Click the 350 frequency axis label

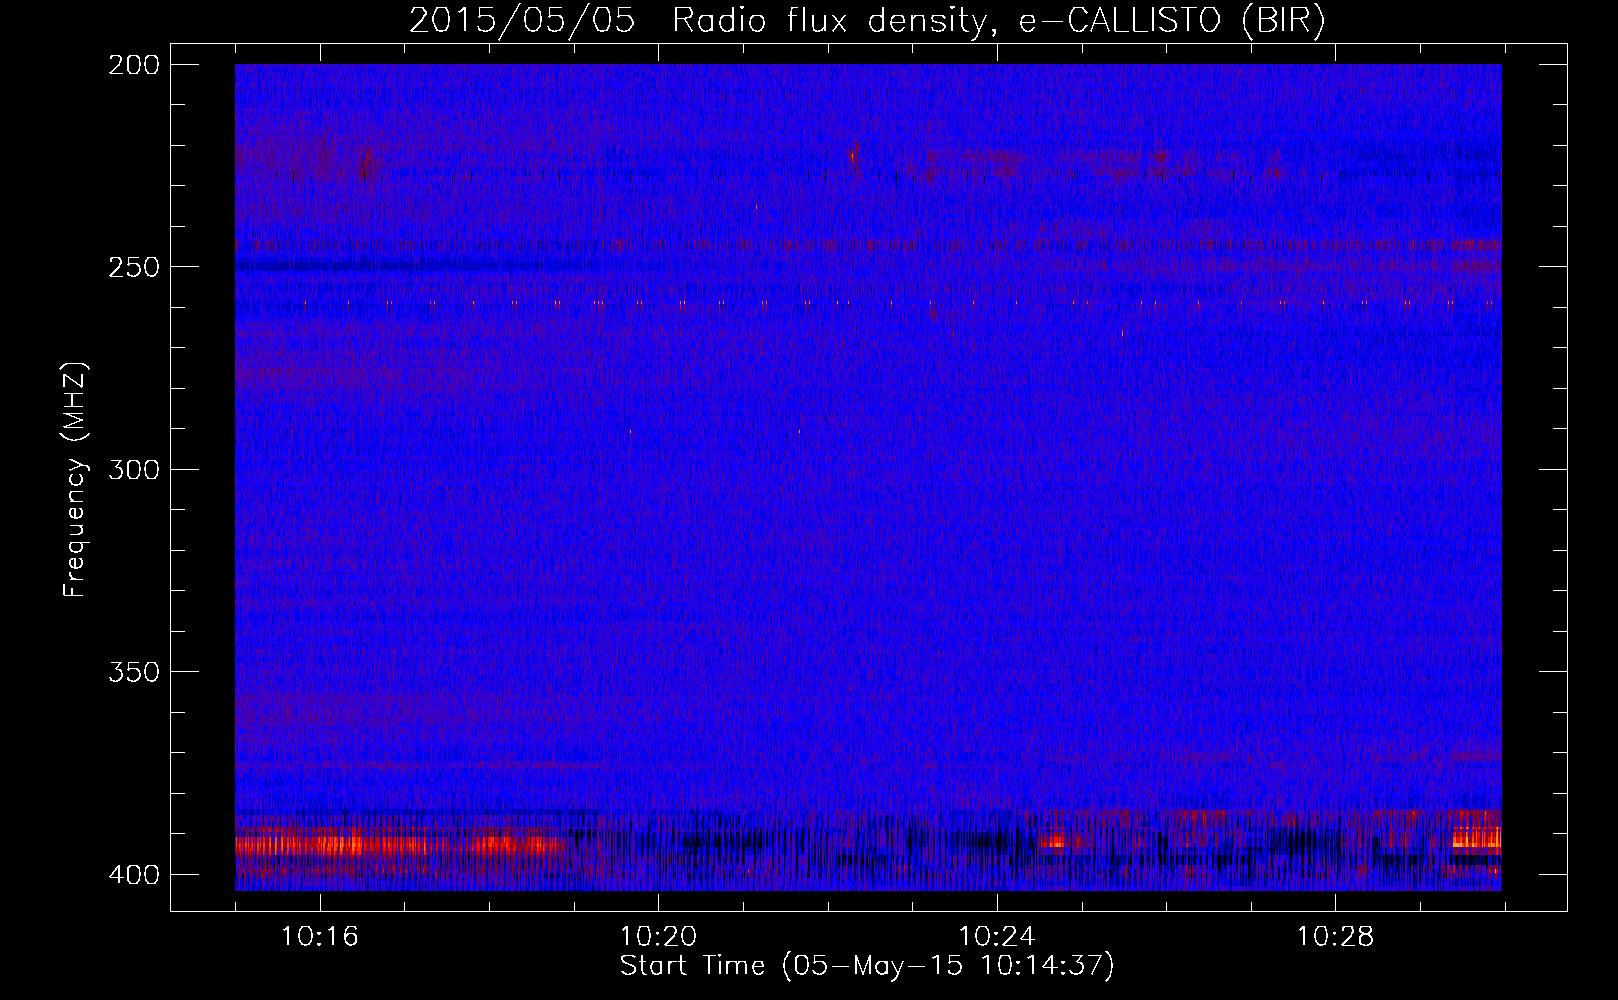point(134,672)
